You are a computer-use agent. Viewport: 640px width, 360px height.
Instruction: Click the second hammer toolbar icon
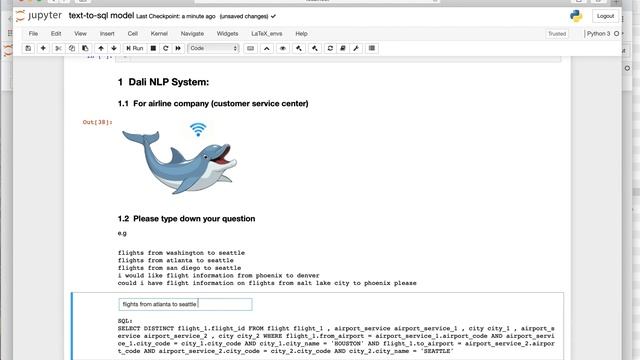pos(315,48)
